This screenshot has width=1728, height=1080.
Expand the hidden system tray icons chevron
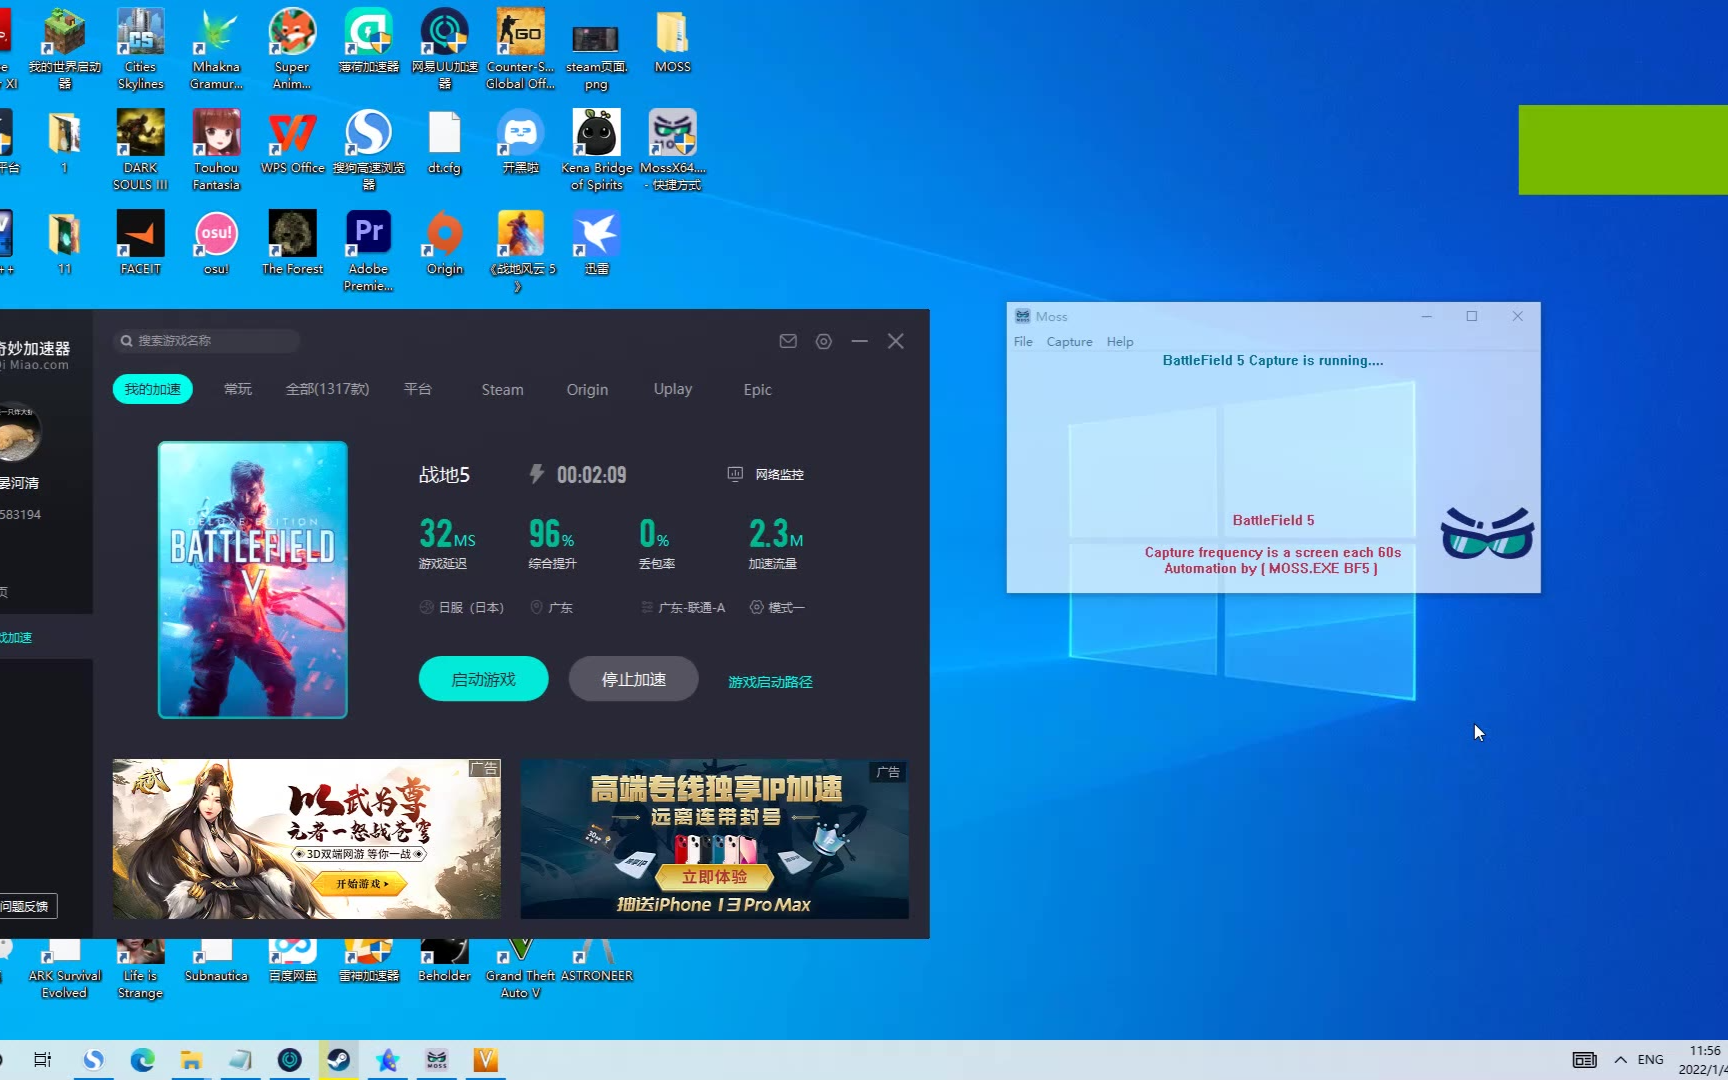1620,1060
